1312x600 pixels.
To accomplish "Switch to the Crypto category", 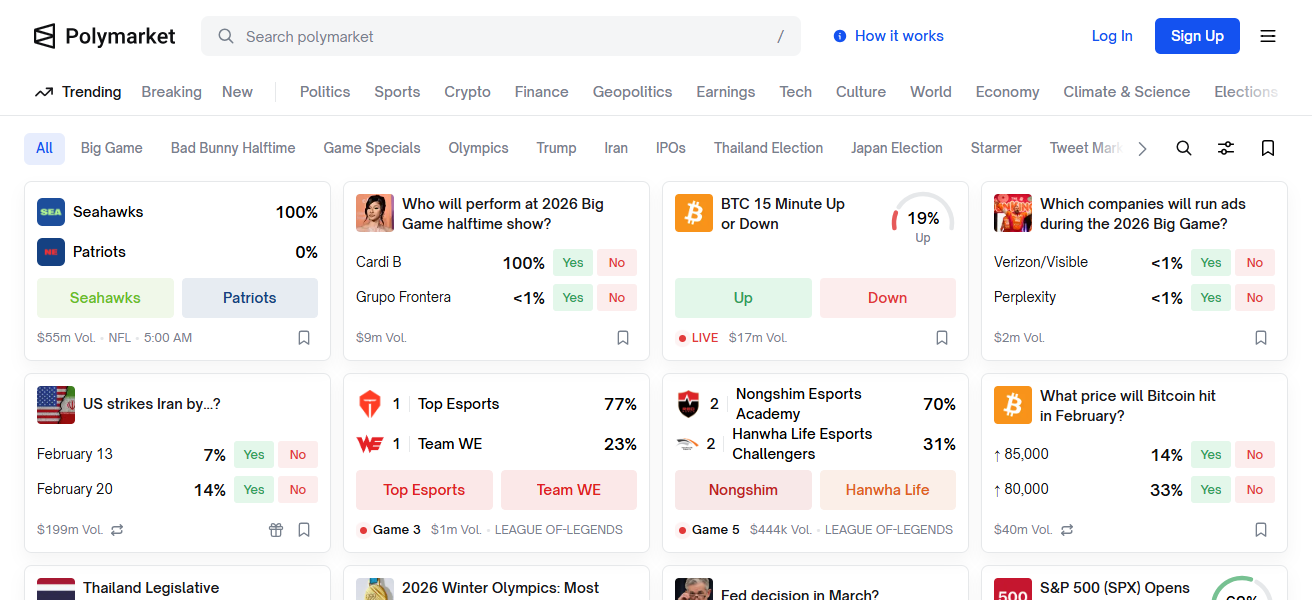I will 467,92.
